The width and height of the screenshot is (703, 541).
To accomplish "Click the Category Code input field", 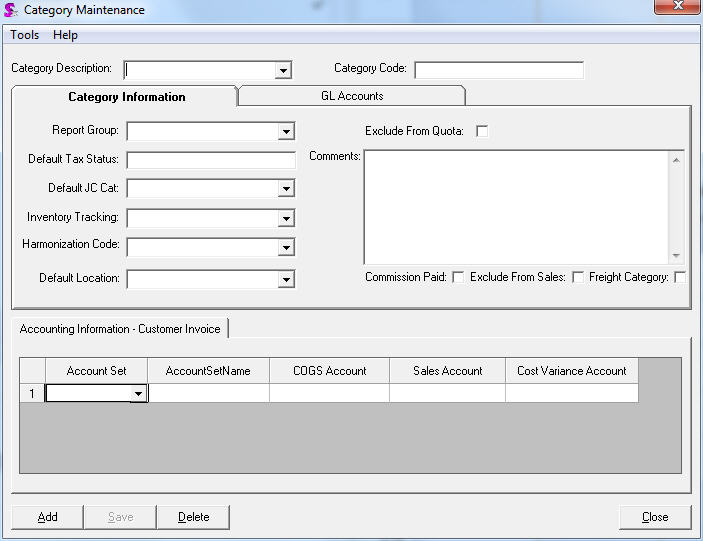I will (498, 70).
